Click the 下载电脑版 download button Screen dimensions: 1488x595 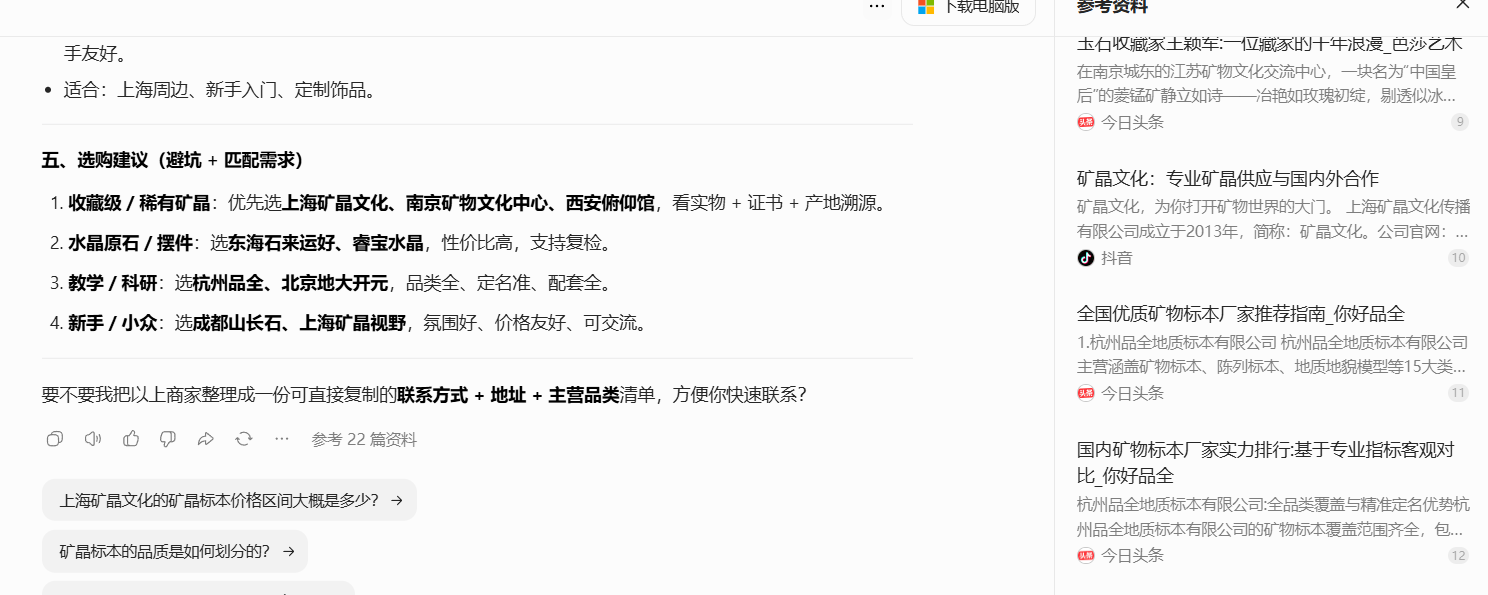point(968,8)
